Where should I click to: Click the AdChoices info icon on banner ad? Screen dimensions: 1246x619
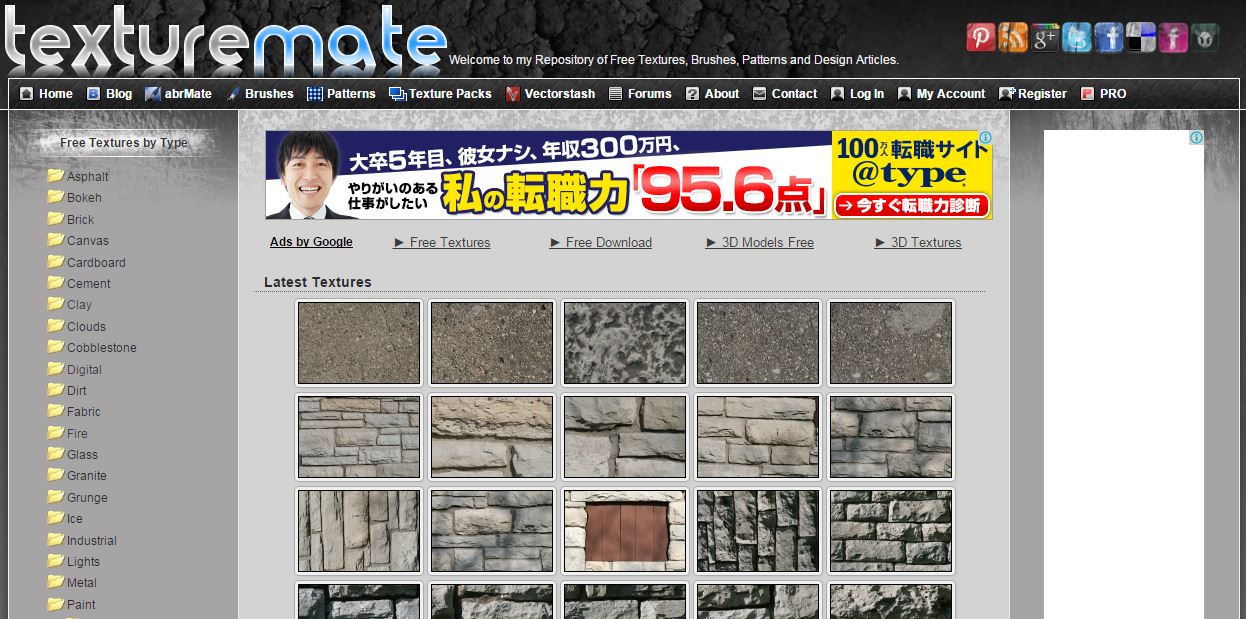tap(985, 137)
